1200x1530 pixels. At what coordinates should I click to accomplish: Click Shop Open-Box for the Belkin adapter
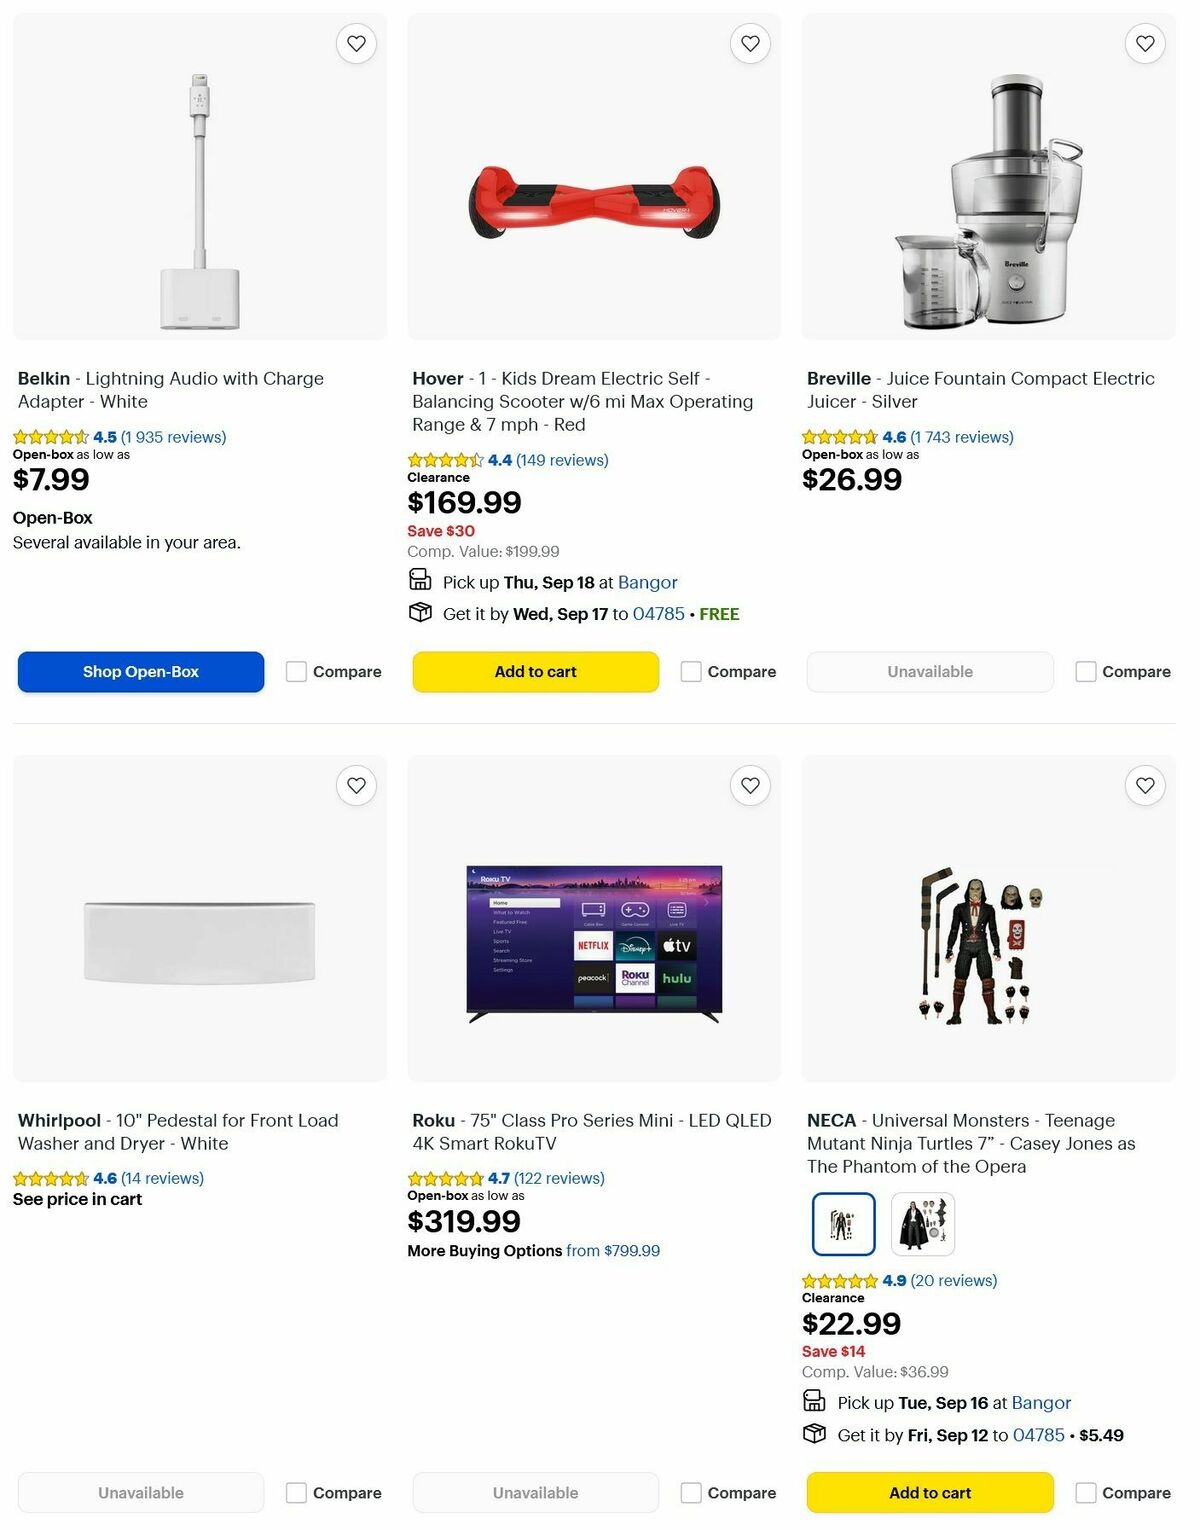coord(140,671)
